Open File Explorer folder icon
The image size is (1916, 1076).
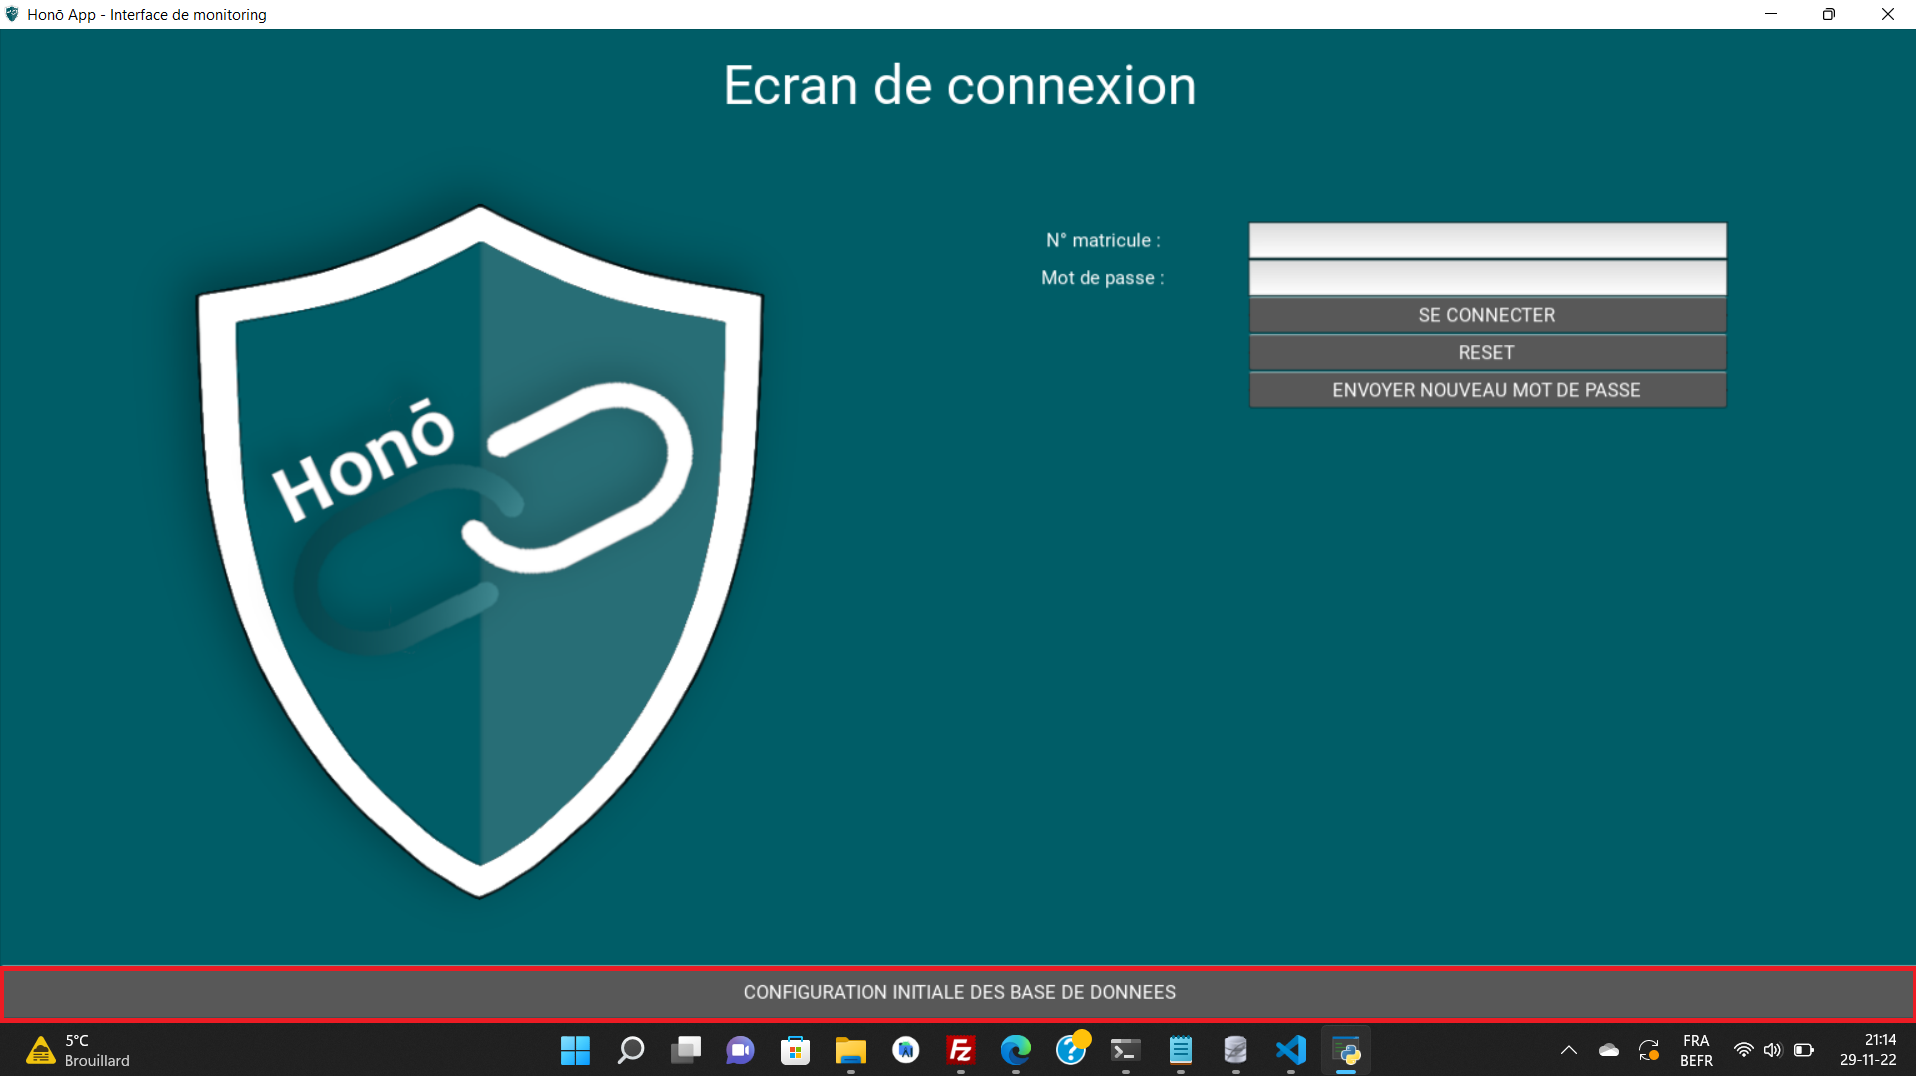click(850, 1050)
